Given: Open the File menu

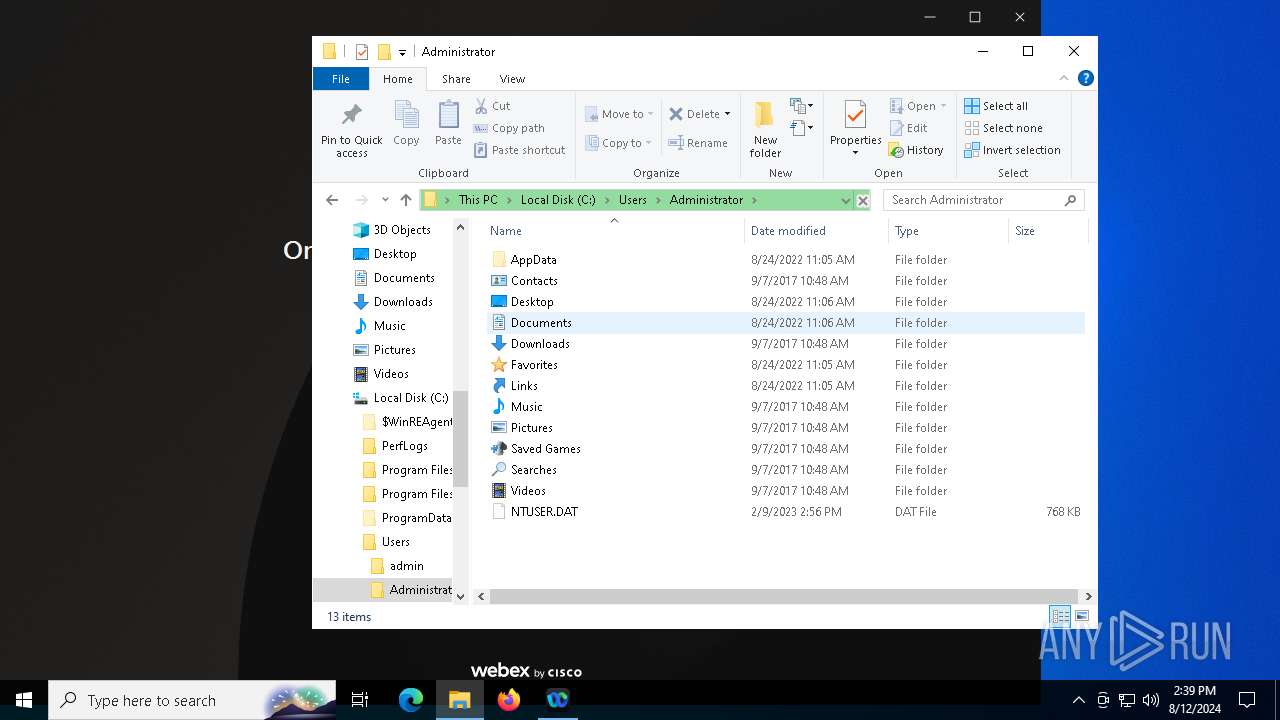Looking at the screenshot, I should tap(341, 79).
